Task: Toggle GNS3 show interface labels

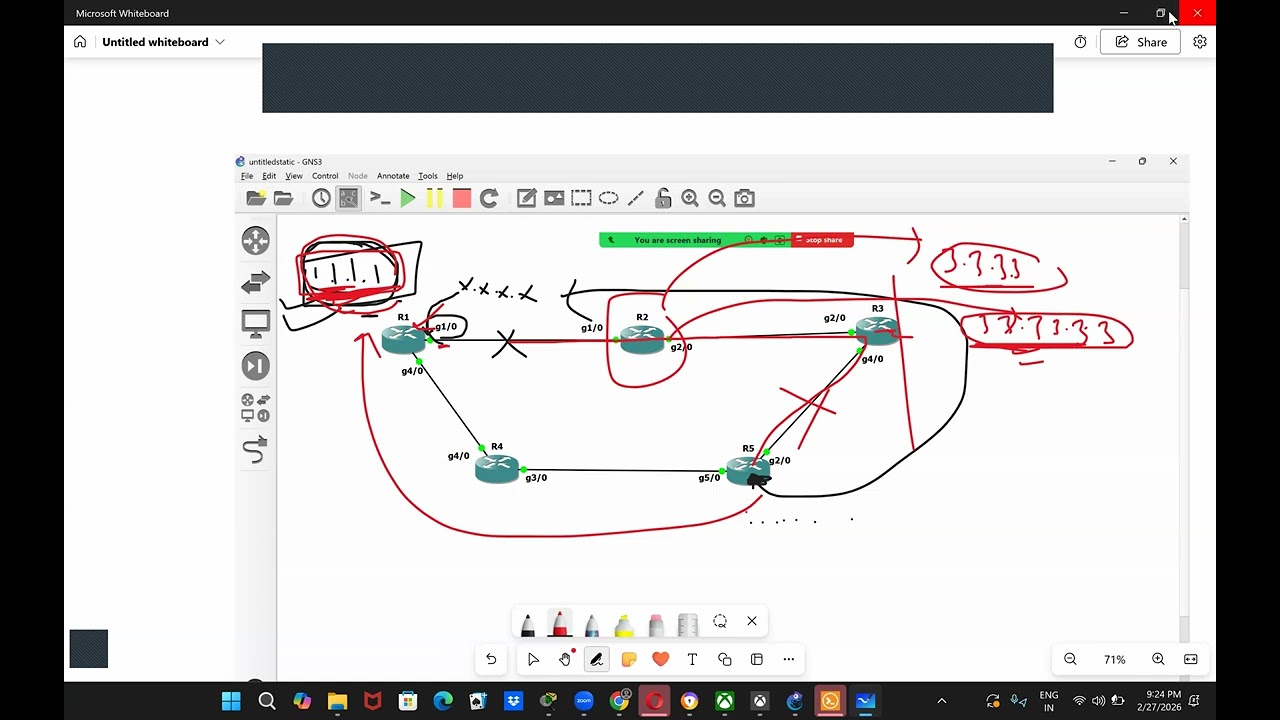Action: pos(348,198)
